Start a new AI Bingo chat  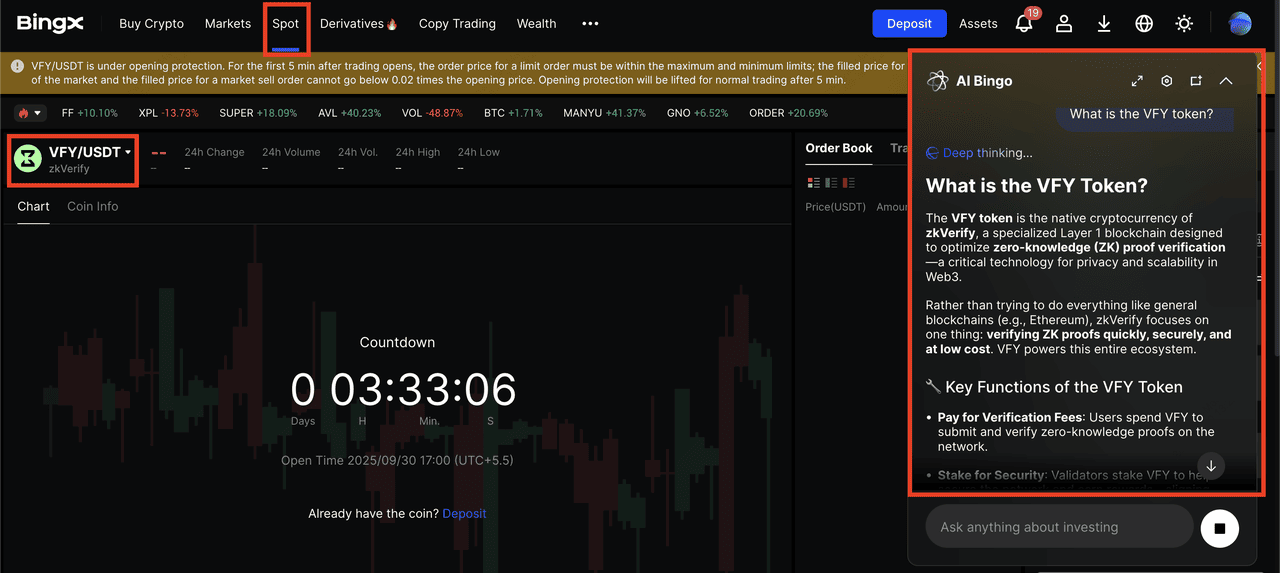point(1196,81)
